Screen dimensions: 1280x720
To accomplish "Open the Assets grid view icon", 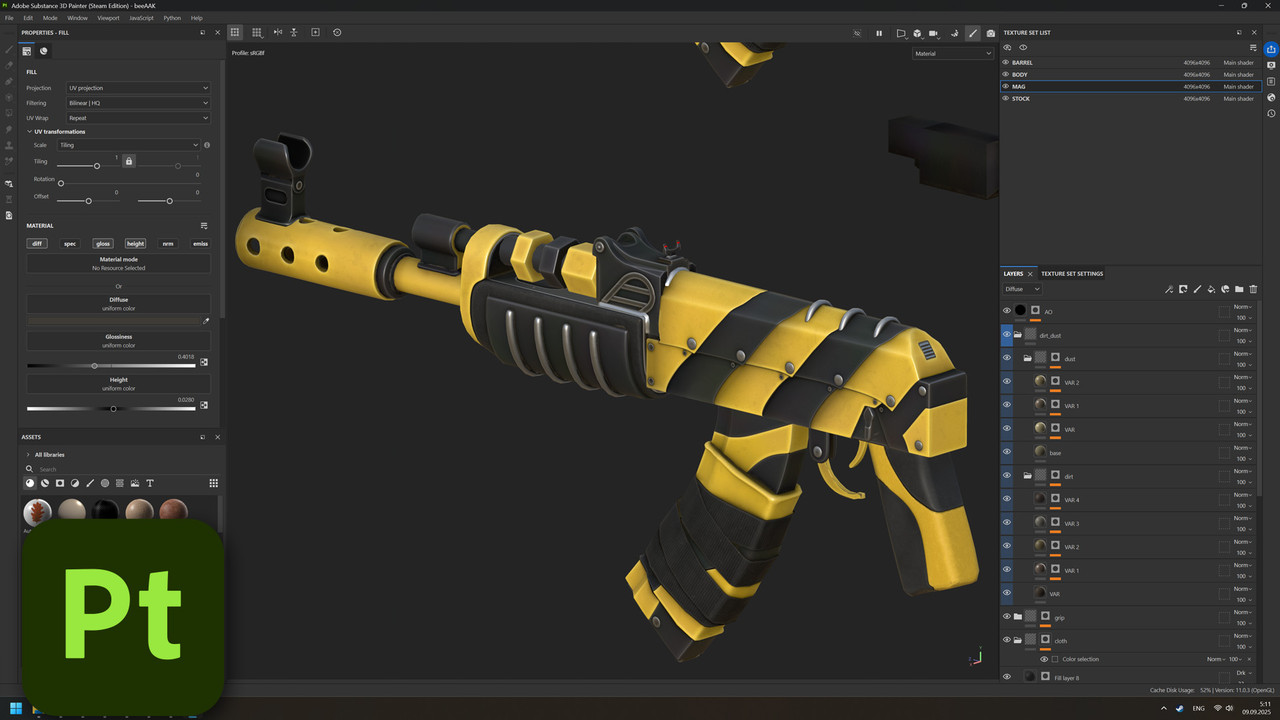I will (213, 483).
